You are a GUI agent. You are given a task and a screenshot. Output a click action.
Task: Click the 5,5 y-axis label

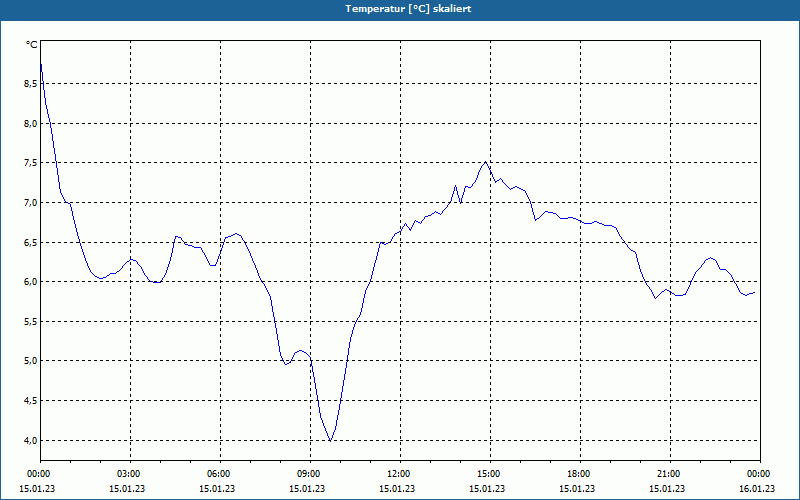(30, 321)
